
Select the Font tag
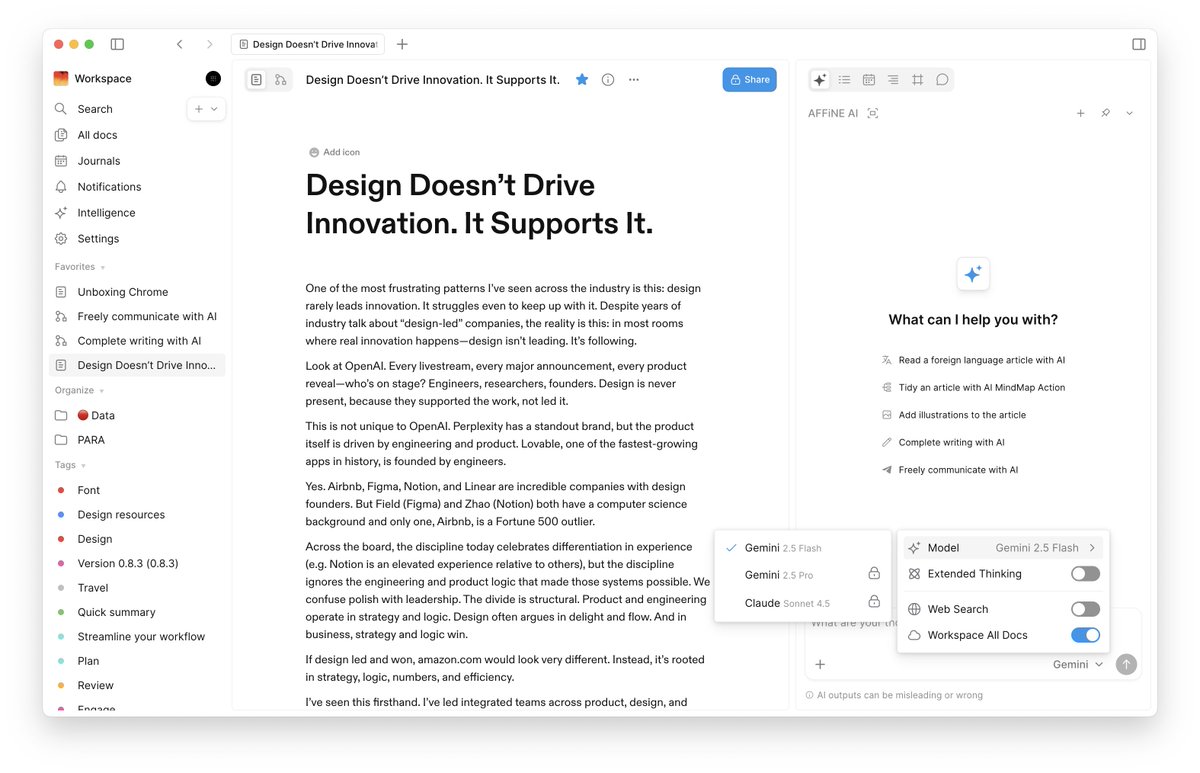pyautogui.click(x=138, y=490)
